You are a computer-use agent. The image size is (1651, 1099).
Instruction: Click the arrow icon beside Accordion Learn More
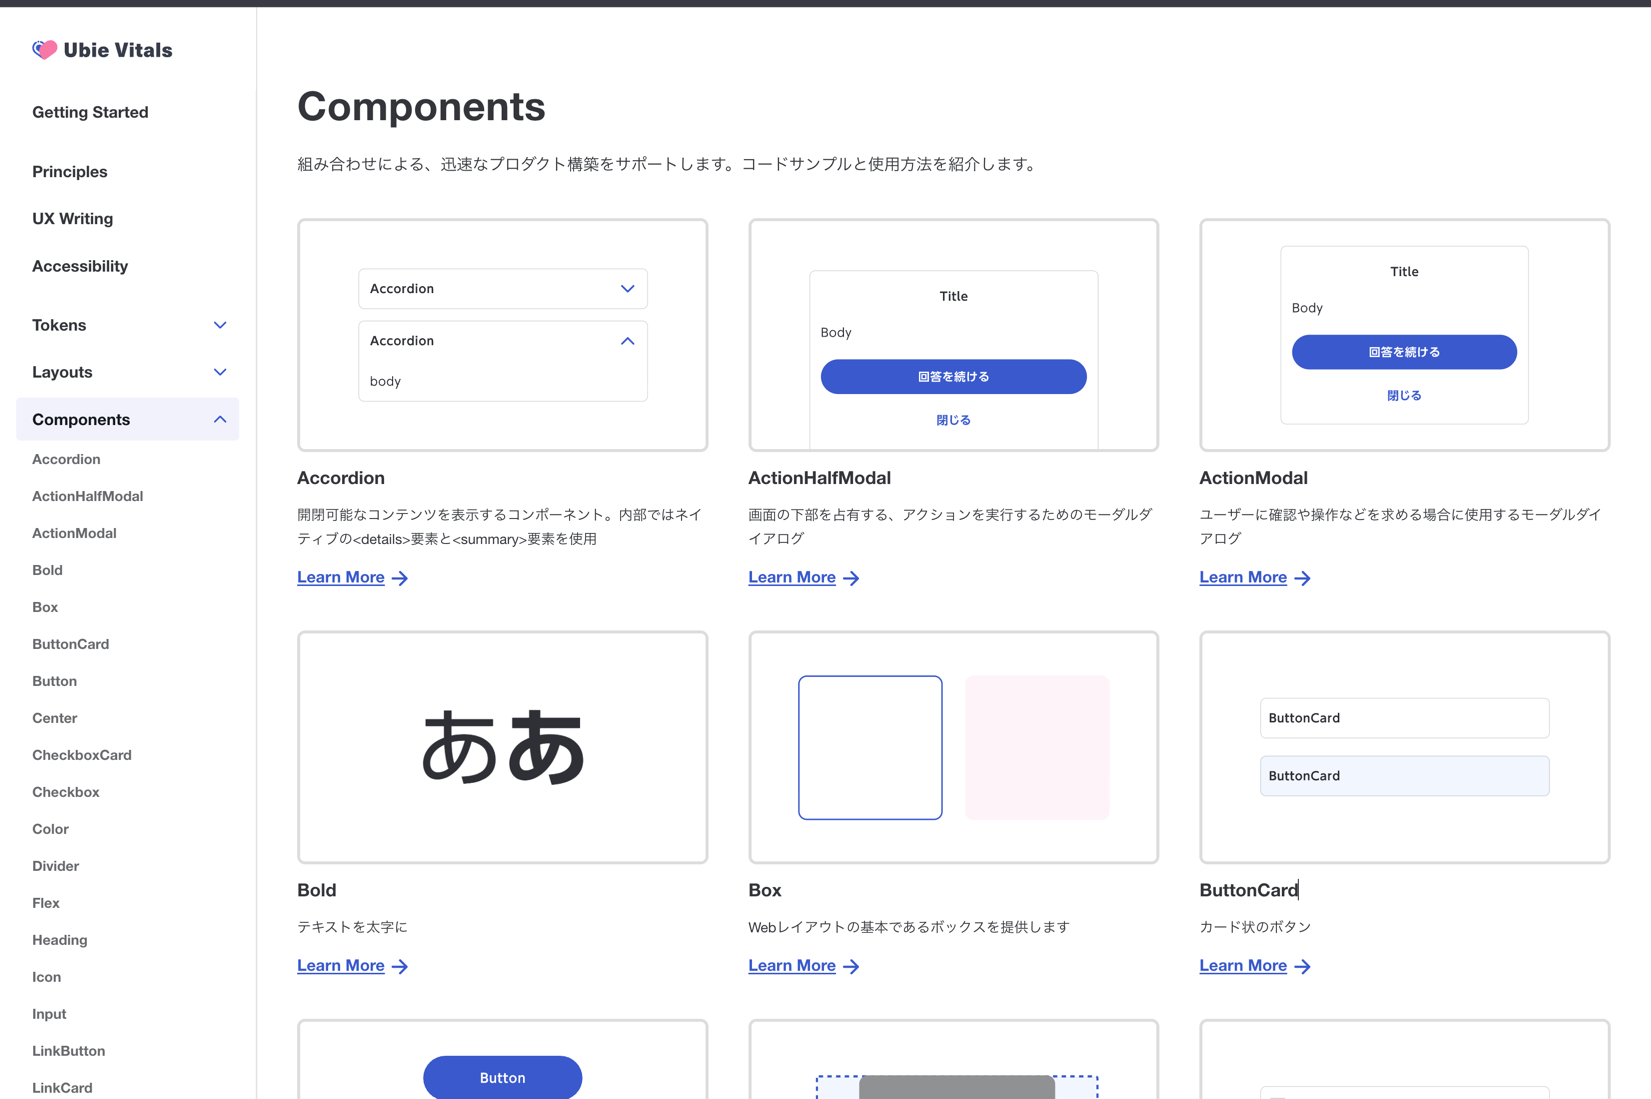(x=400, y=578)
